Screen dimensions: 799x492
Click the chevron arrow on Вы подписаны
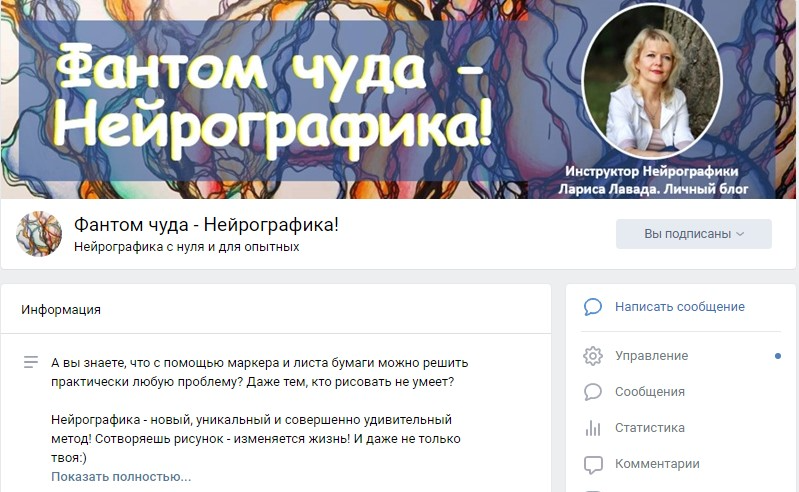tap(740, 234)
